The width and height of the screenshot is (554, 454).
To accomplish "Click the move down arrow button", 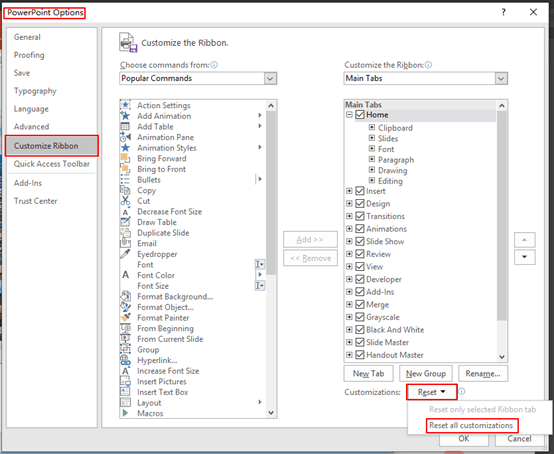I will click(x=525, y=257).
